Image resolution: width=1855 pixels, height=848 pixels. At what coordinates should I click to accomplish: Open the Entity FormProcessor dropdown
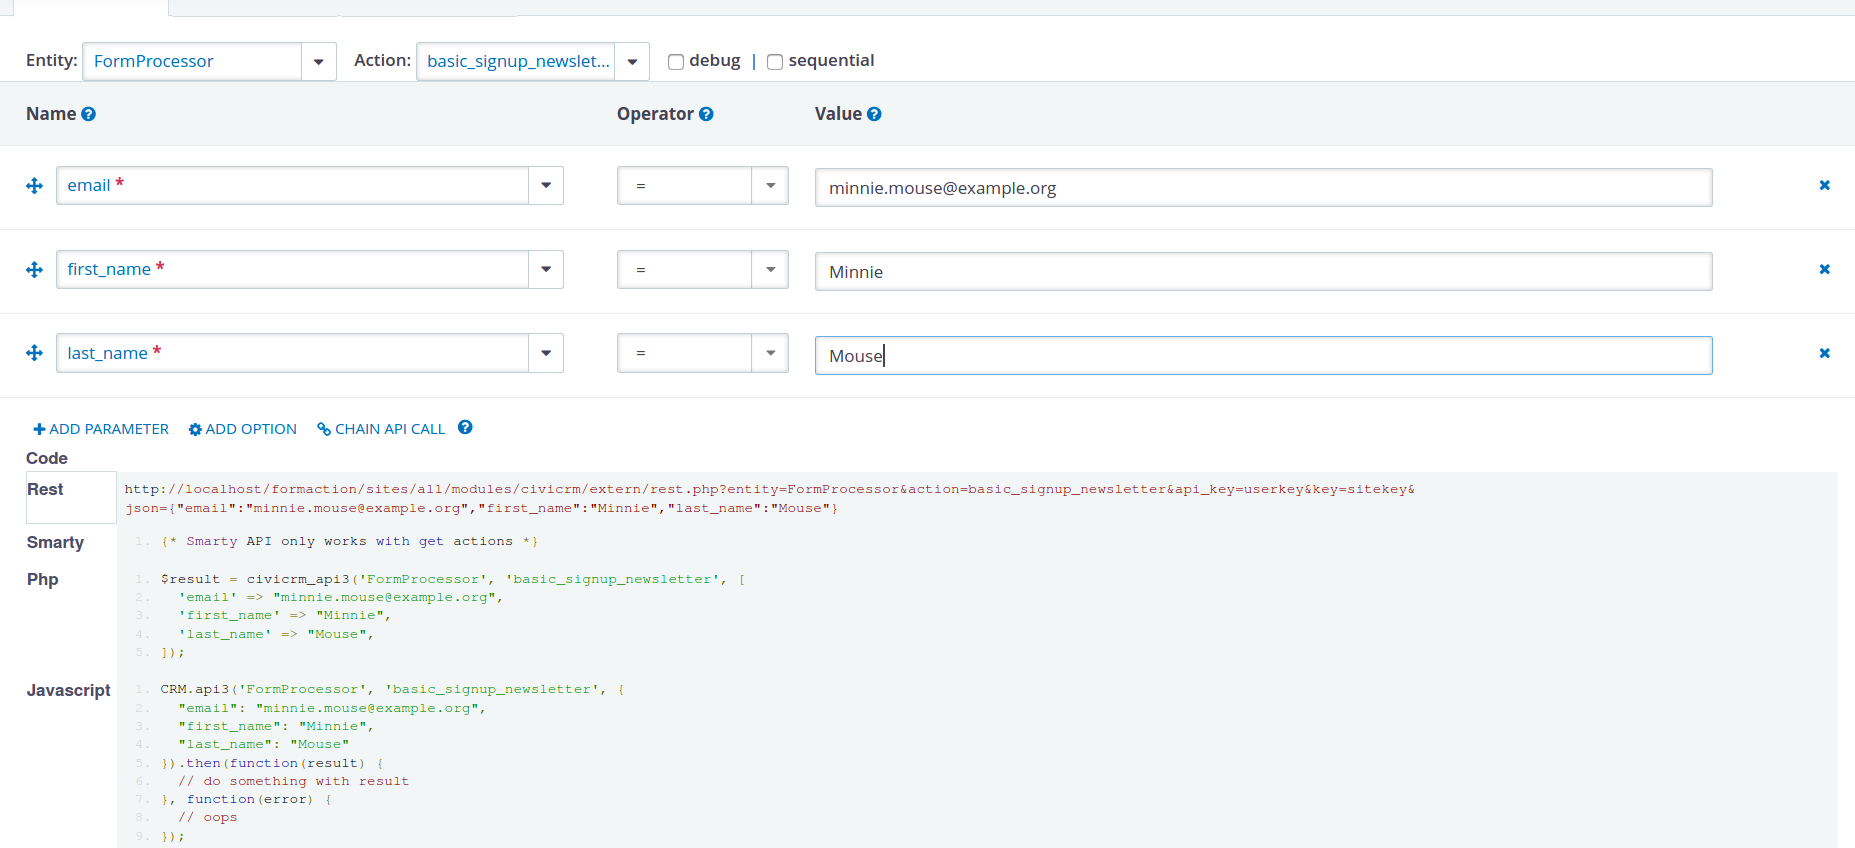point(318,61)
